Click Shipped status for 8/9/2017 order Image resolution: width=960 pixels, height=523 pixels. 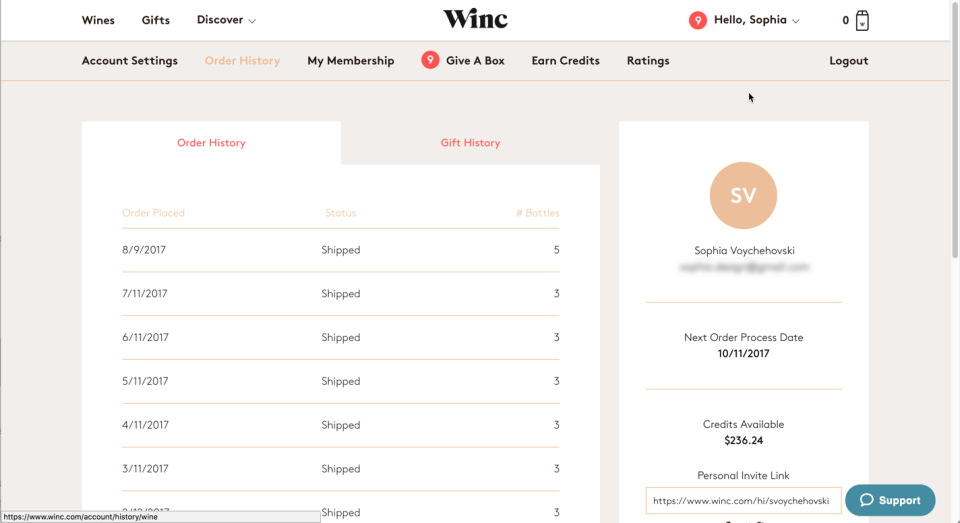[340, 250]
